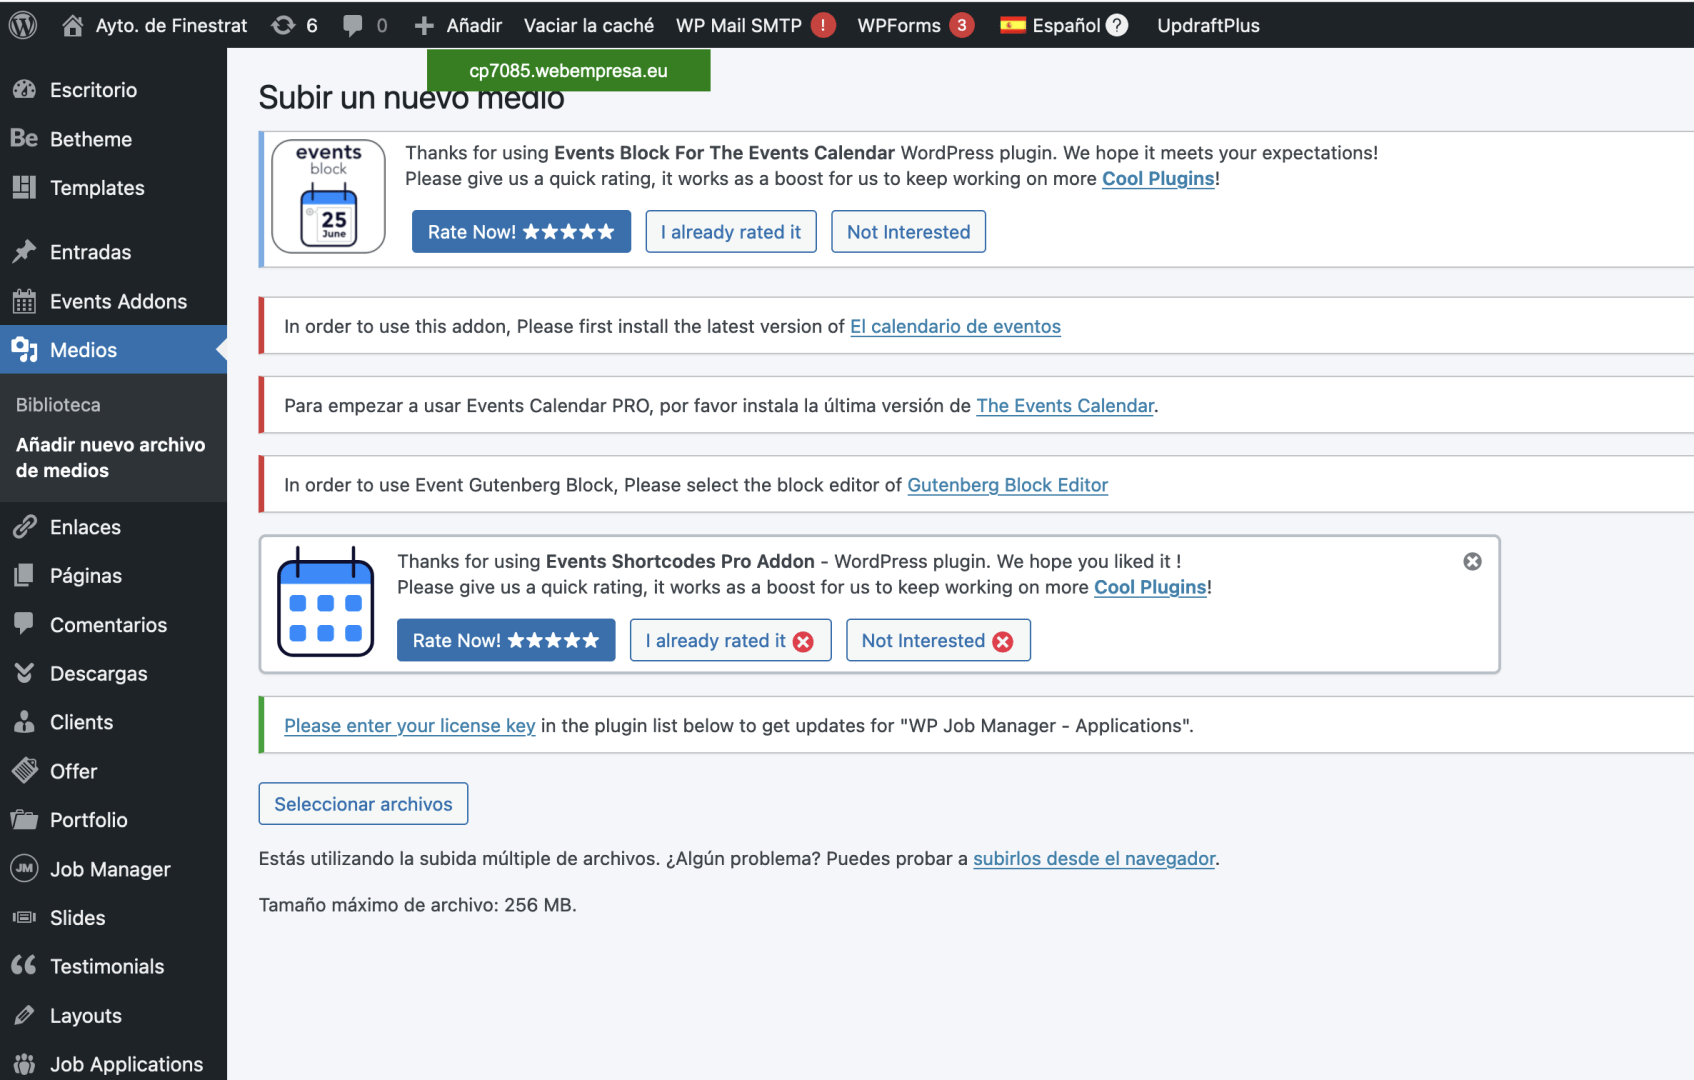
Task: Open the UpdraftPlus admin bar menu
Action: (x=1208, y=25)
